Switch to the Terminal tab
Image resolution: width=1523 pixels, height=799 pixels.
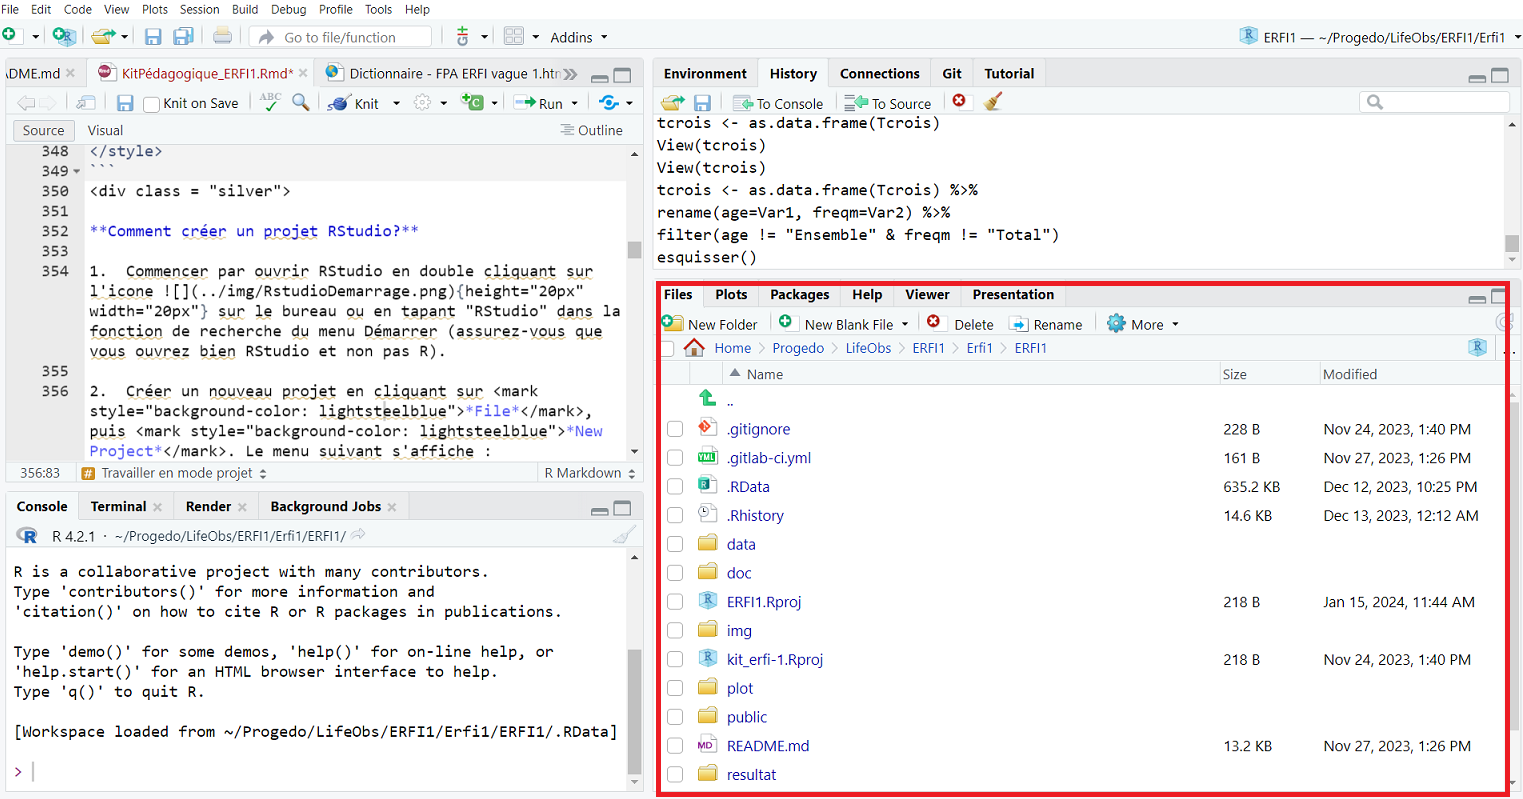pos(118,507)
